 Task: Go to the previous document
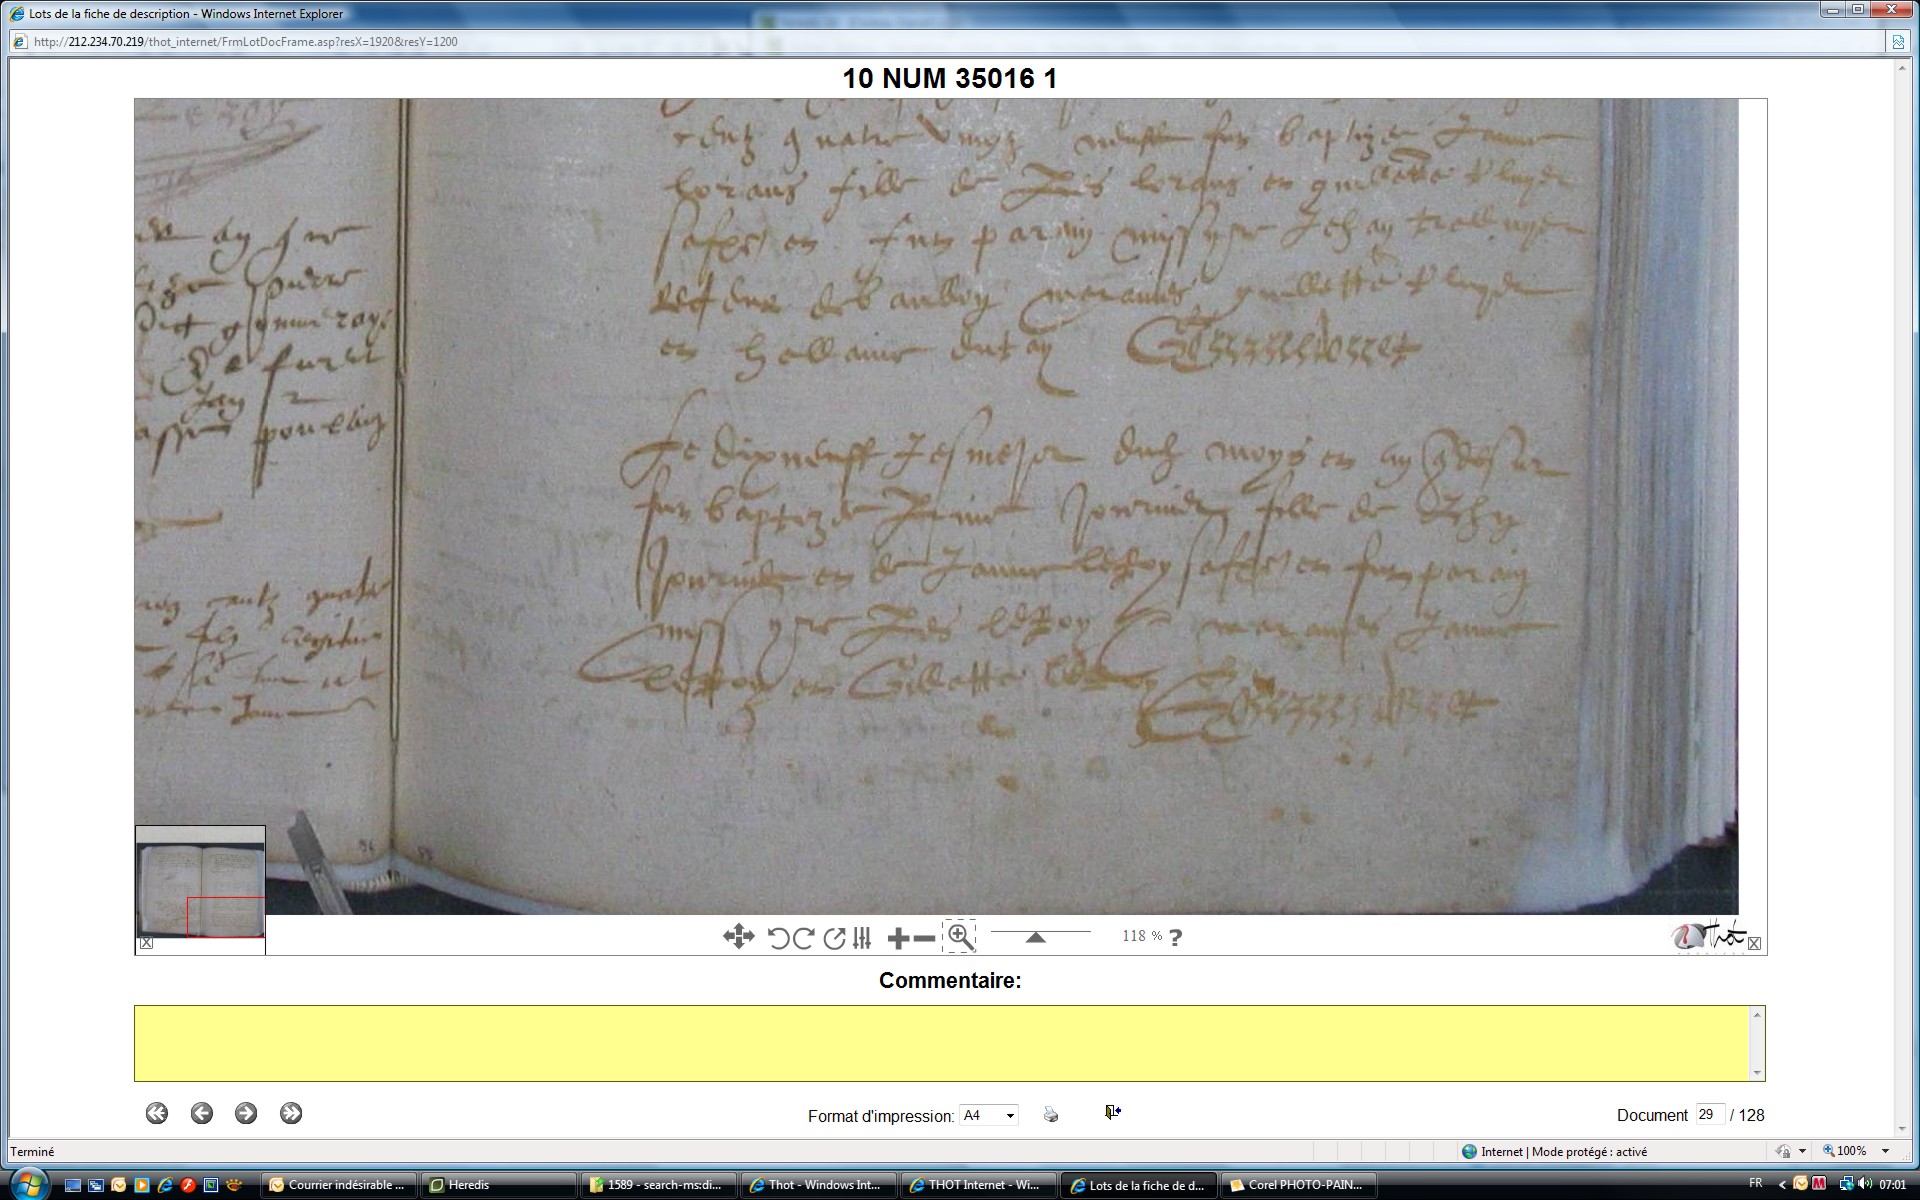[202, 1113]
